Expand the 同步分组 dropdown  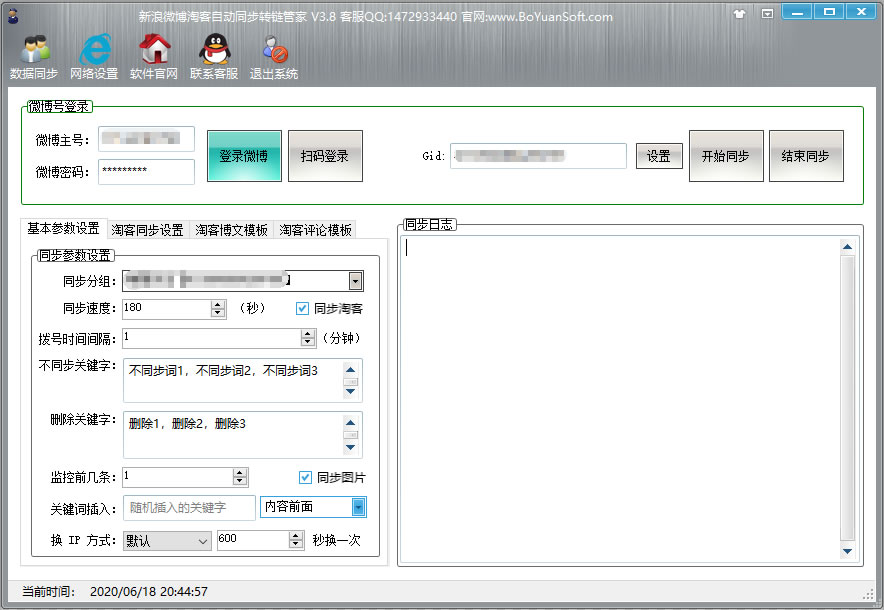click(355, 281)
